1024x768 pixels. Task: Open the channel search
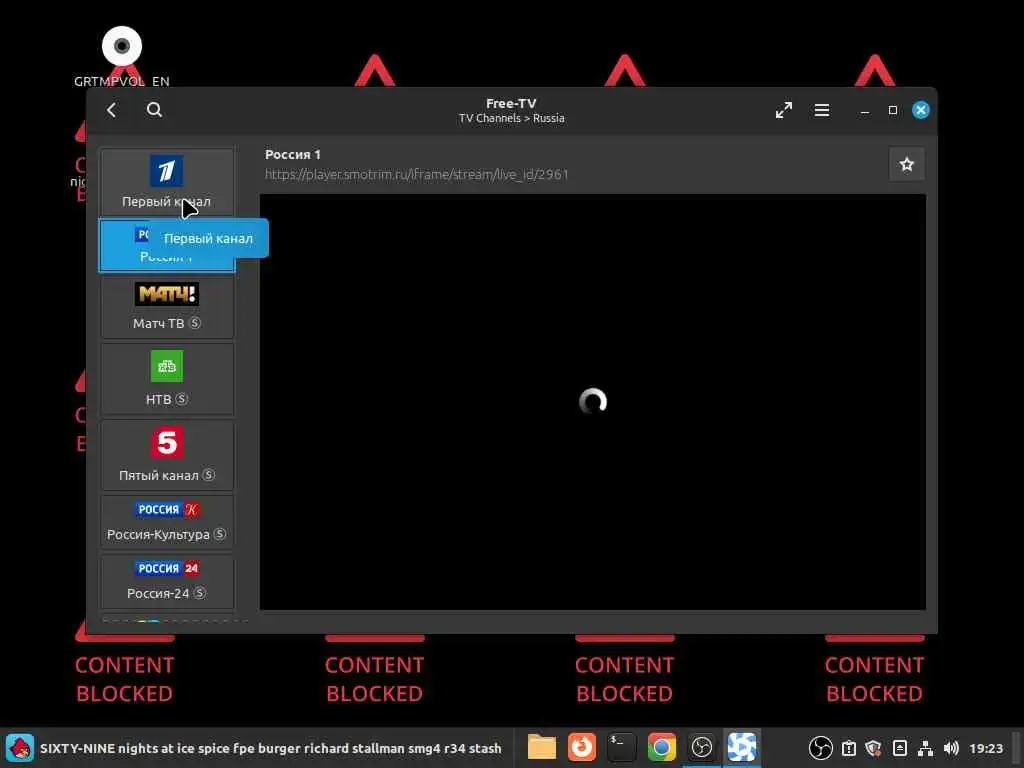coord(154,110)
